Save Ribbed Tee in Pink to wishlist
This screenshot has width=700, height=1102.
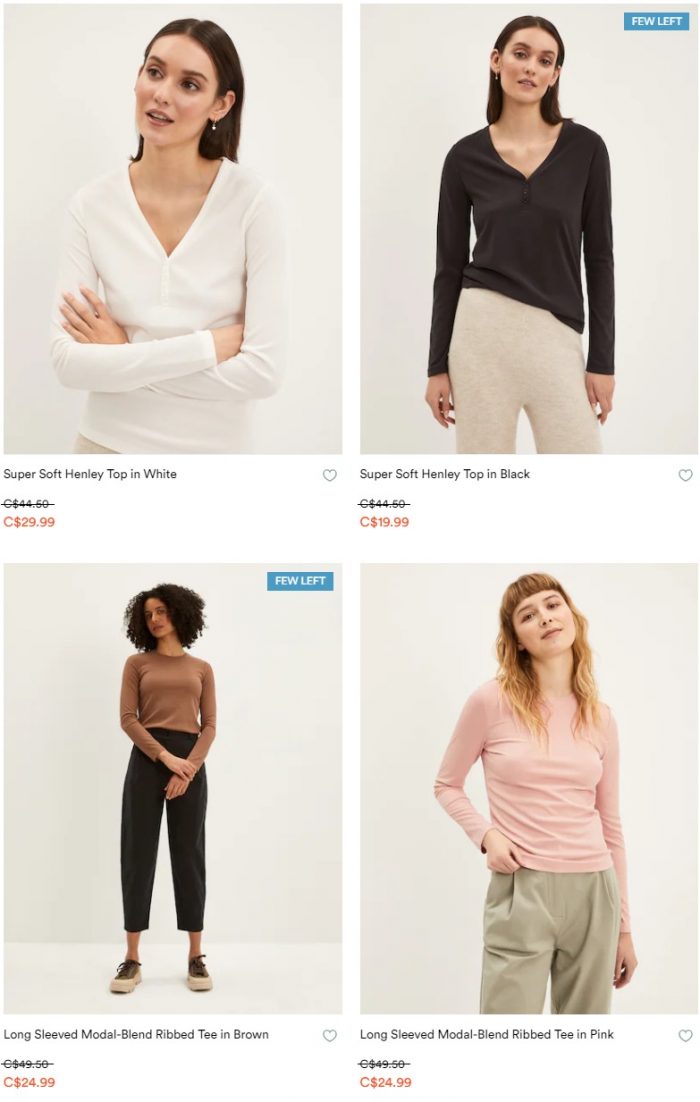[685, 1035]
